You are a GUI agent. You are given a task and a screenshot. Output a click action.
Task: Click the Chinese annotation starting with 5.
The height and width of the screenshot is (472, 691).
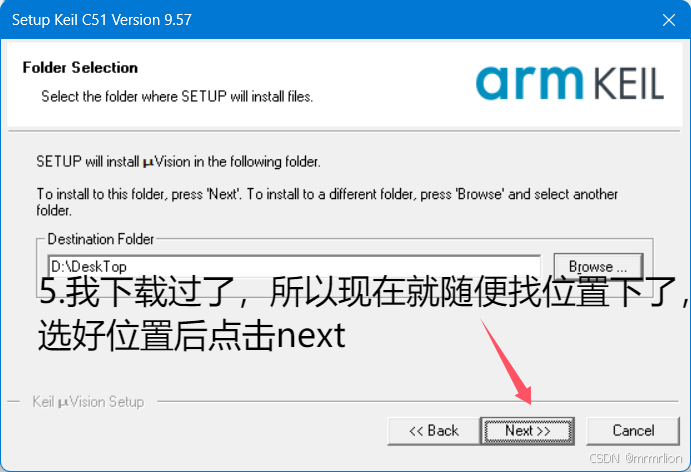(x=364, y=291)
